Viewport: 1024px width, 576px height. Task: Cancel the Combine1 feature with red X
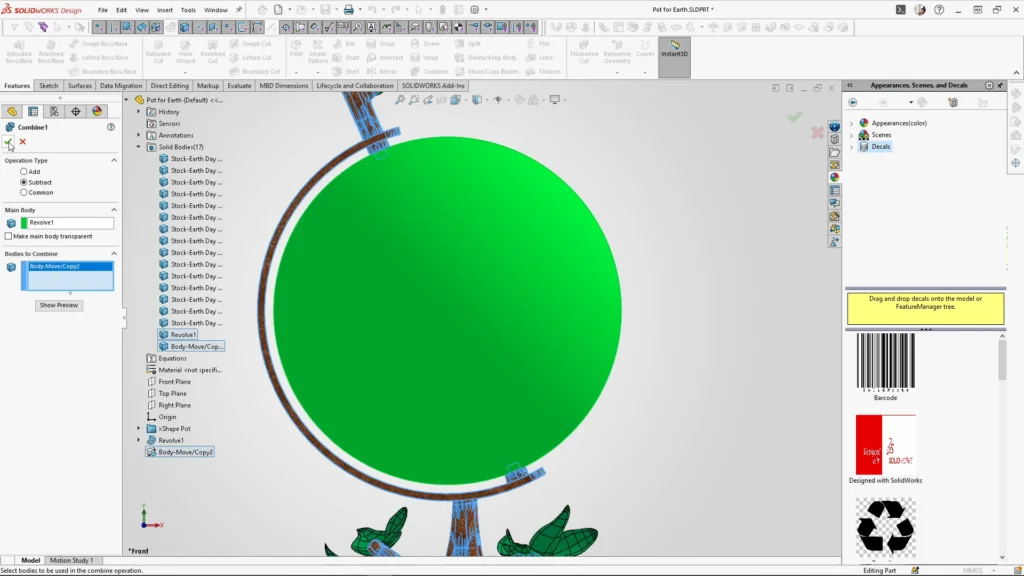tap(23, 142)
